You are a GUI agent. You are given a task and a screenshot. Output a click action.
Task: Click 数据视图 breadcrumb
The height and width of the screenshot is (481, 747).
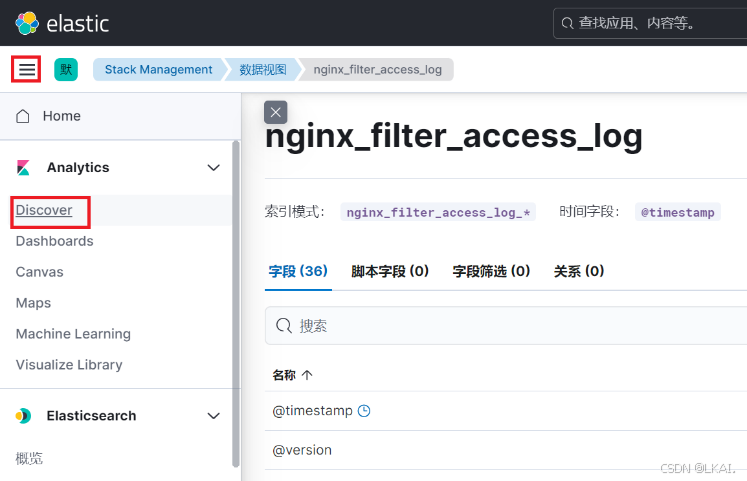tap(263, 70)
